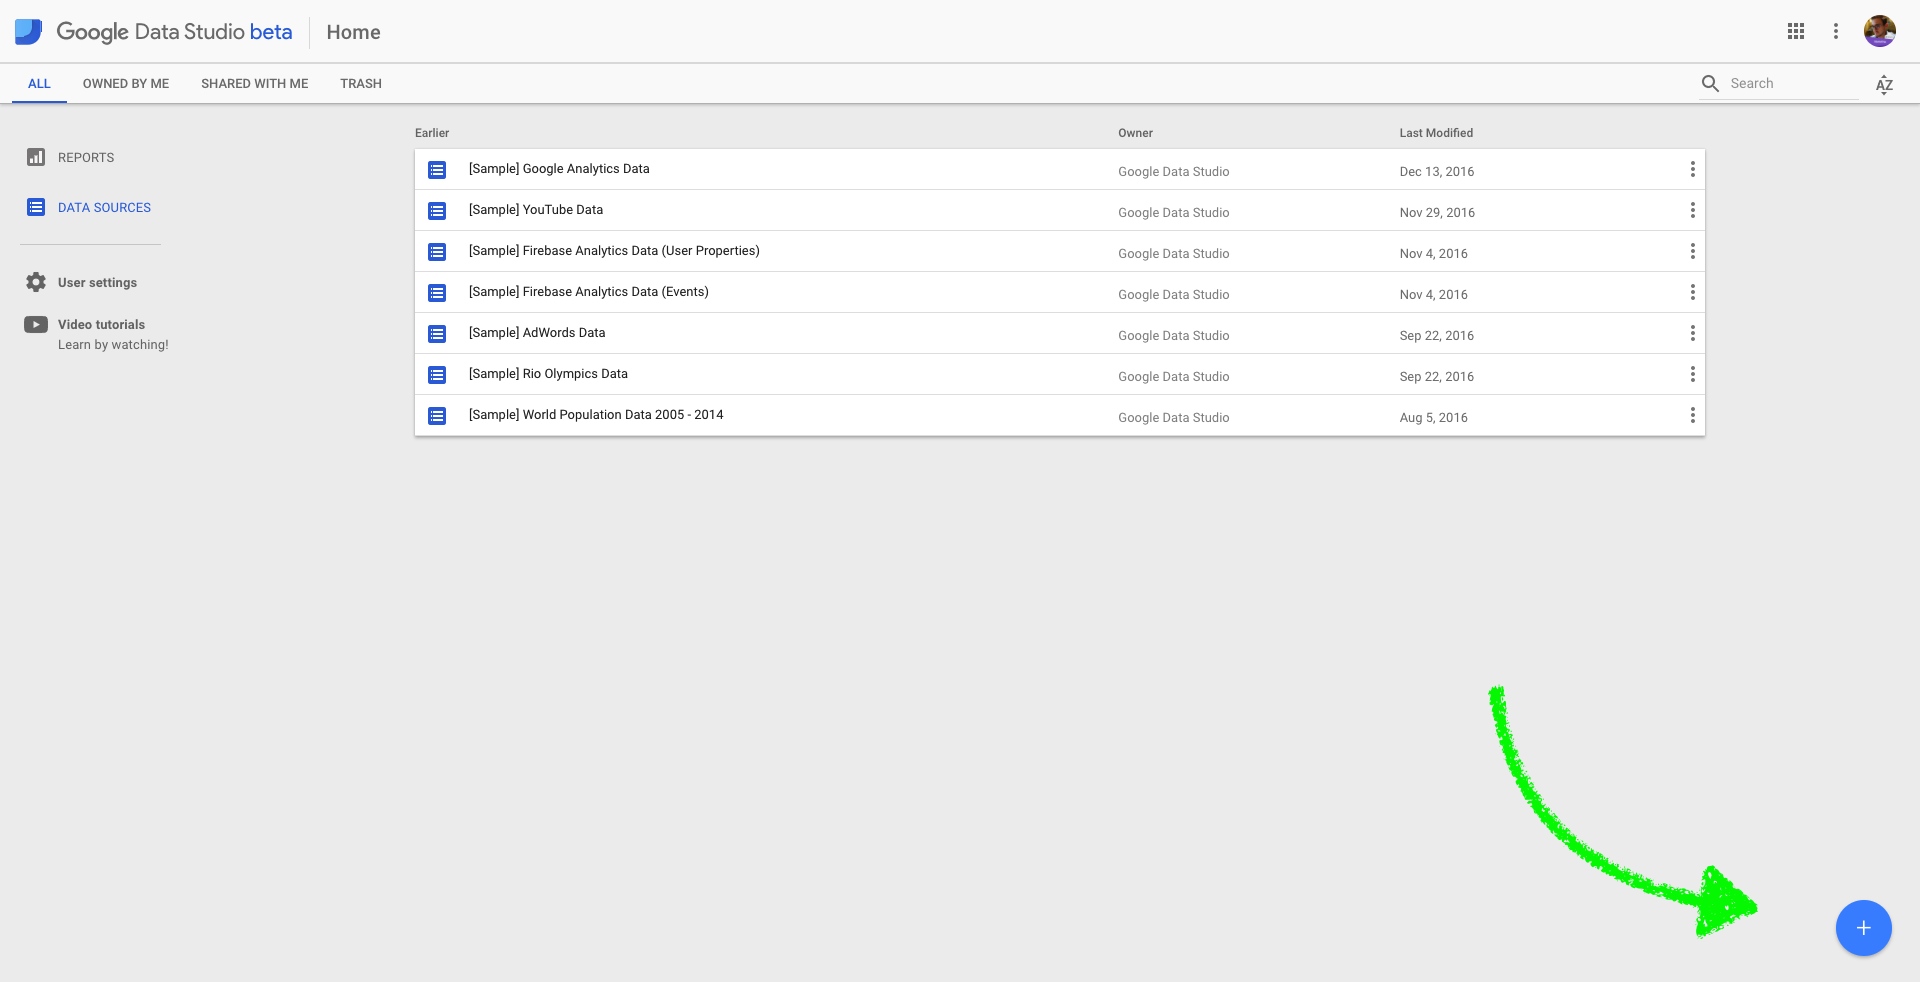Click the Reports bar chart icon
This screenshot has height=982, width=1920.
(x=36, y=157)
